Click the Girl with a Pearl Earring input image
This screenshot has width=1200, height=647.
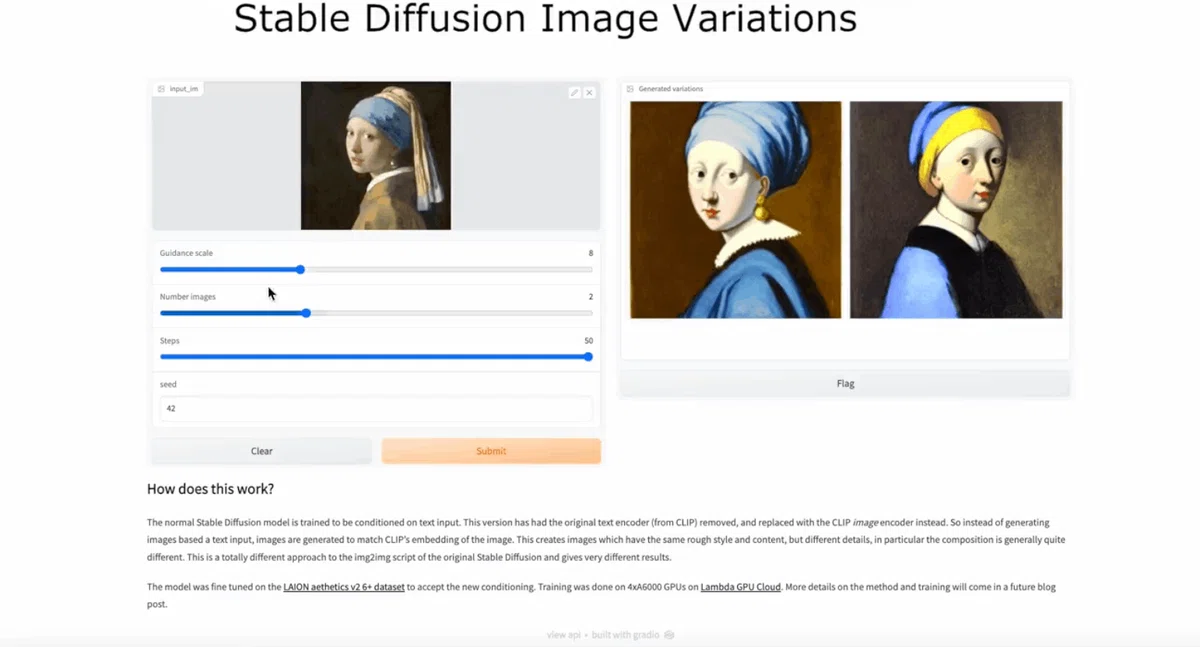376,155
